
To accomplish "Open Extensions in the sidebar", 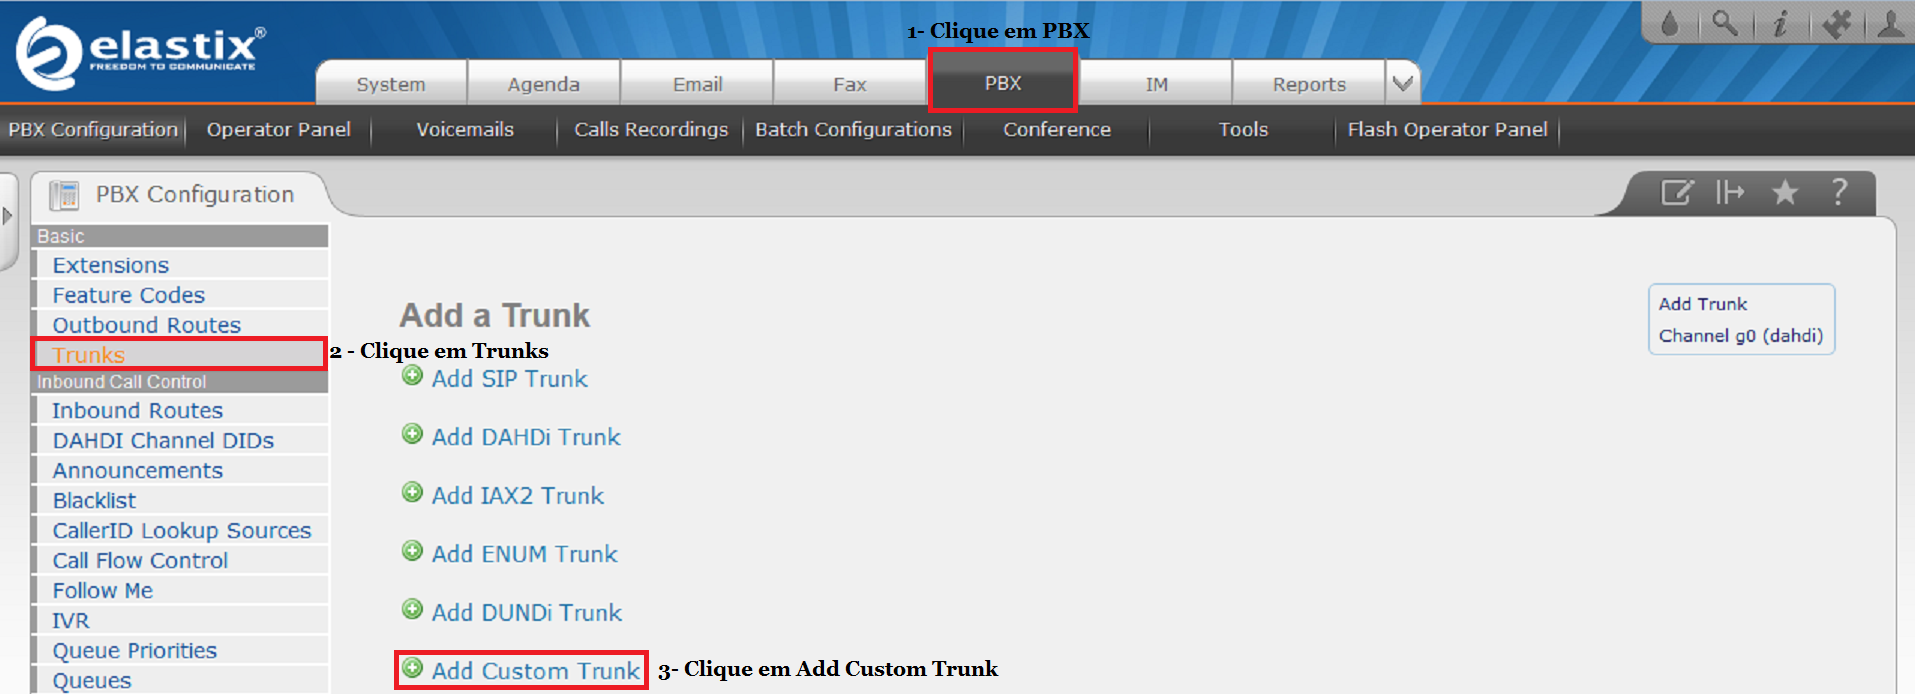I will pos(111,265).
